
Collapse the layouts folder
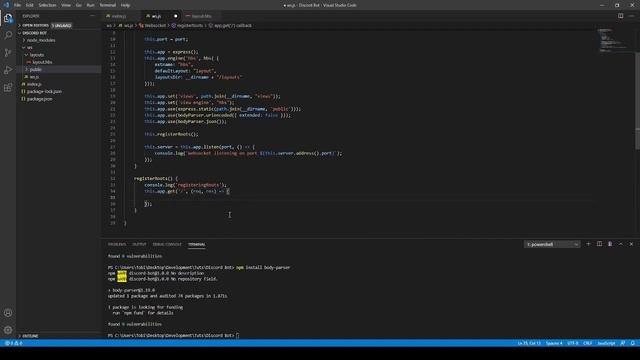[36, 55]
